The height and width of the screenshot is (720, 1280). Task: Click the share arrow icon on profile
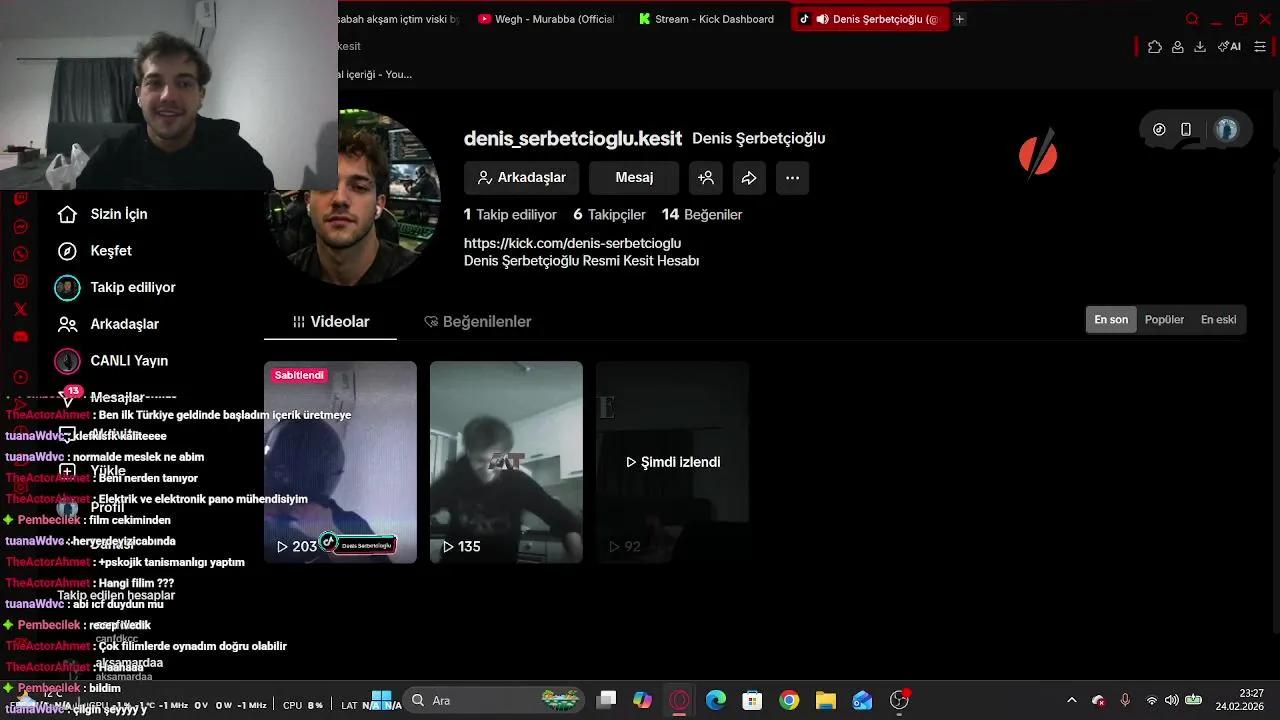point(749,177)
